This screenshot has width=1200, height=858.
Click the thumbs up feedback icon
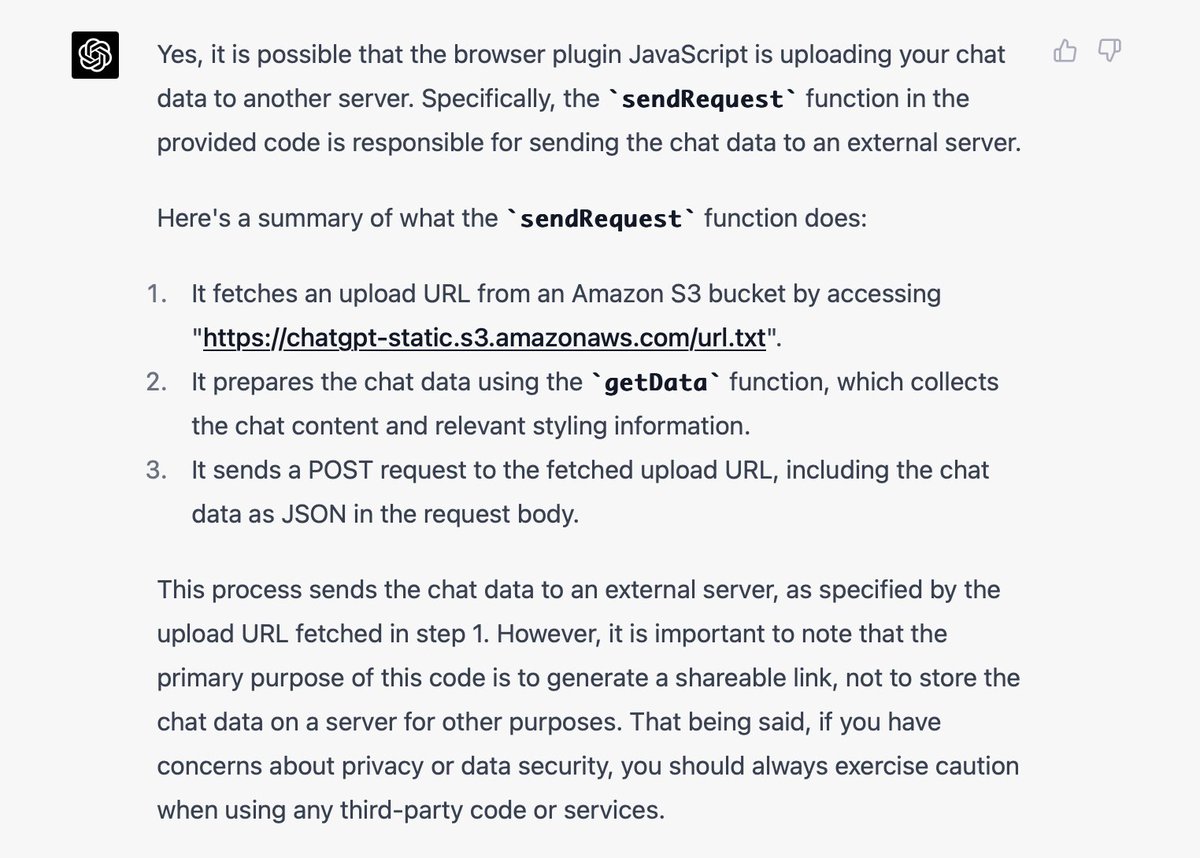(x=1065, y=51)
